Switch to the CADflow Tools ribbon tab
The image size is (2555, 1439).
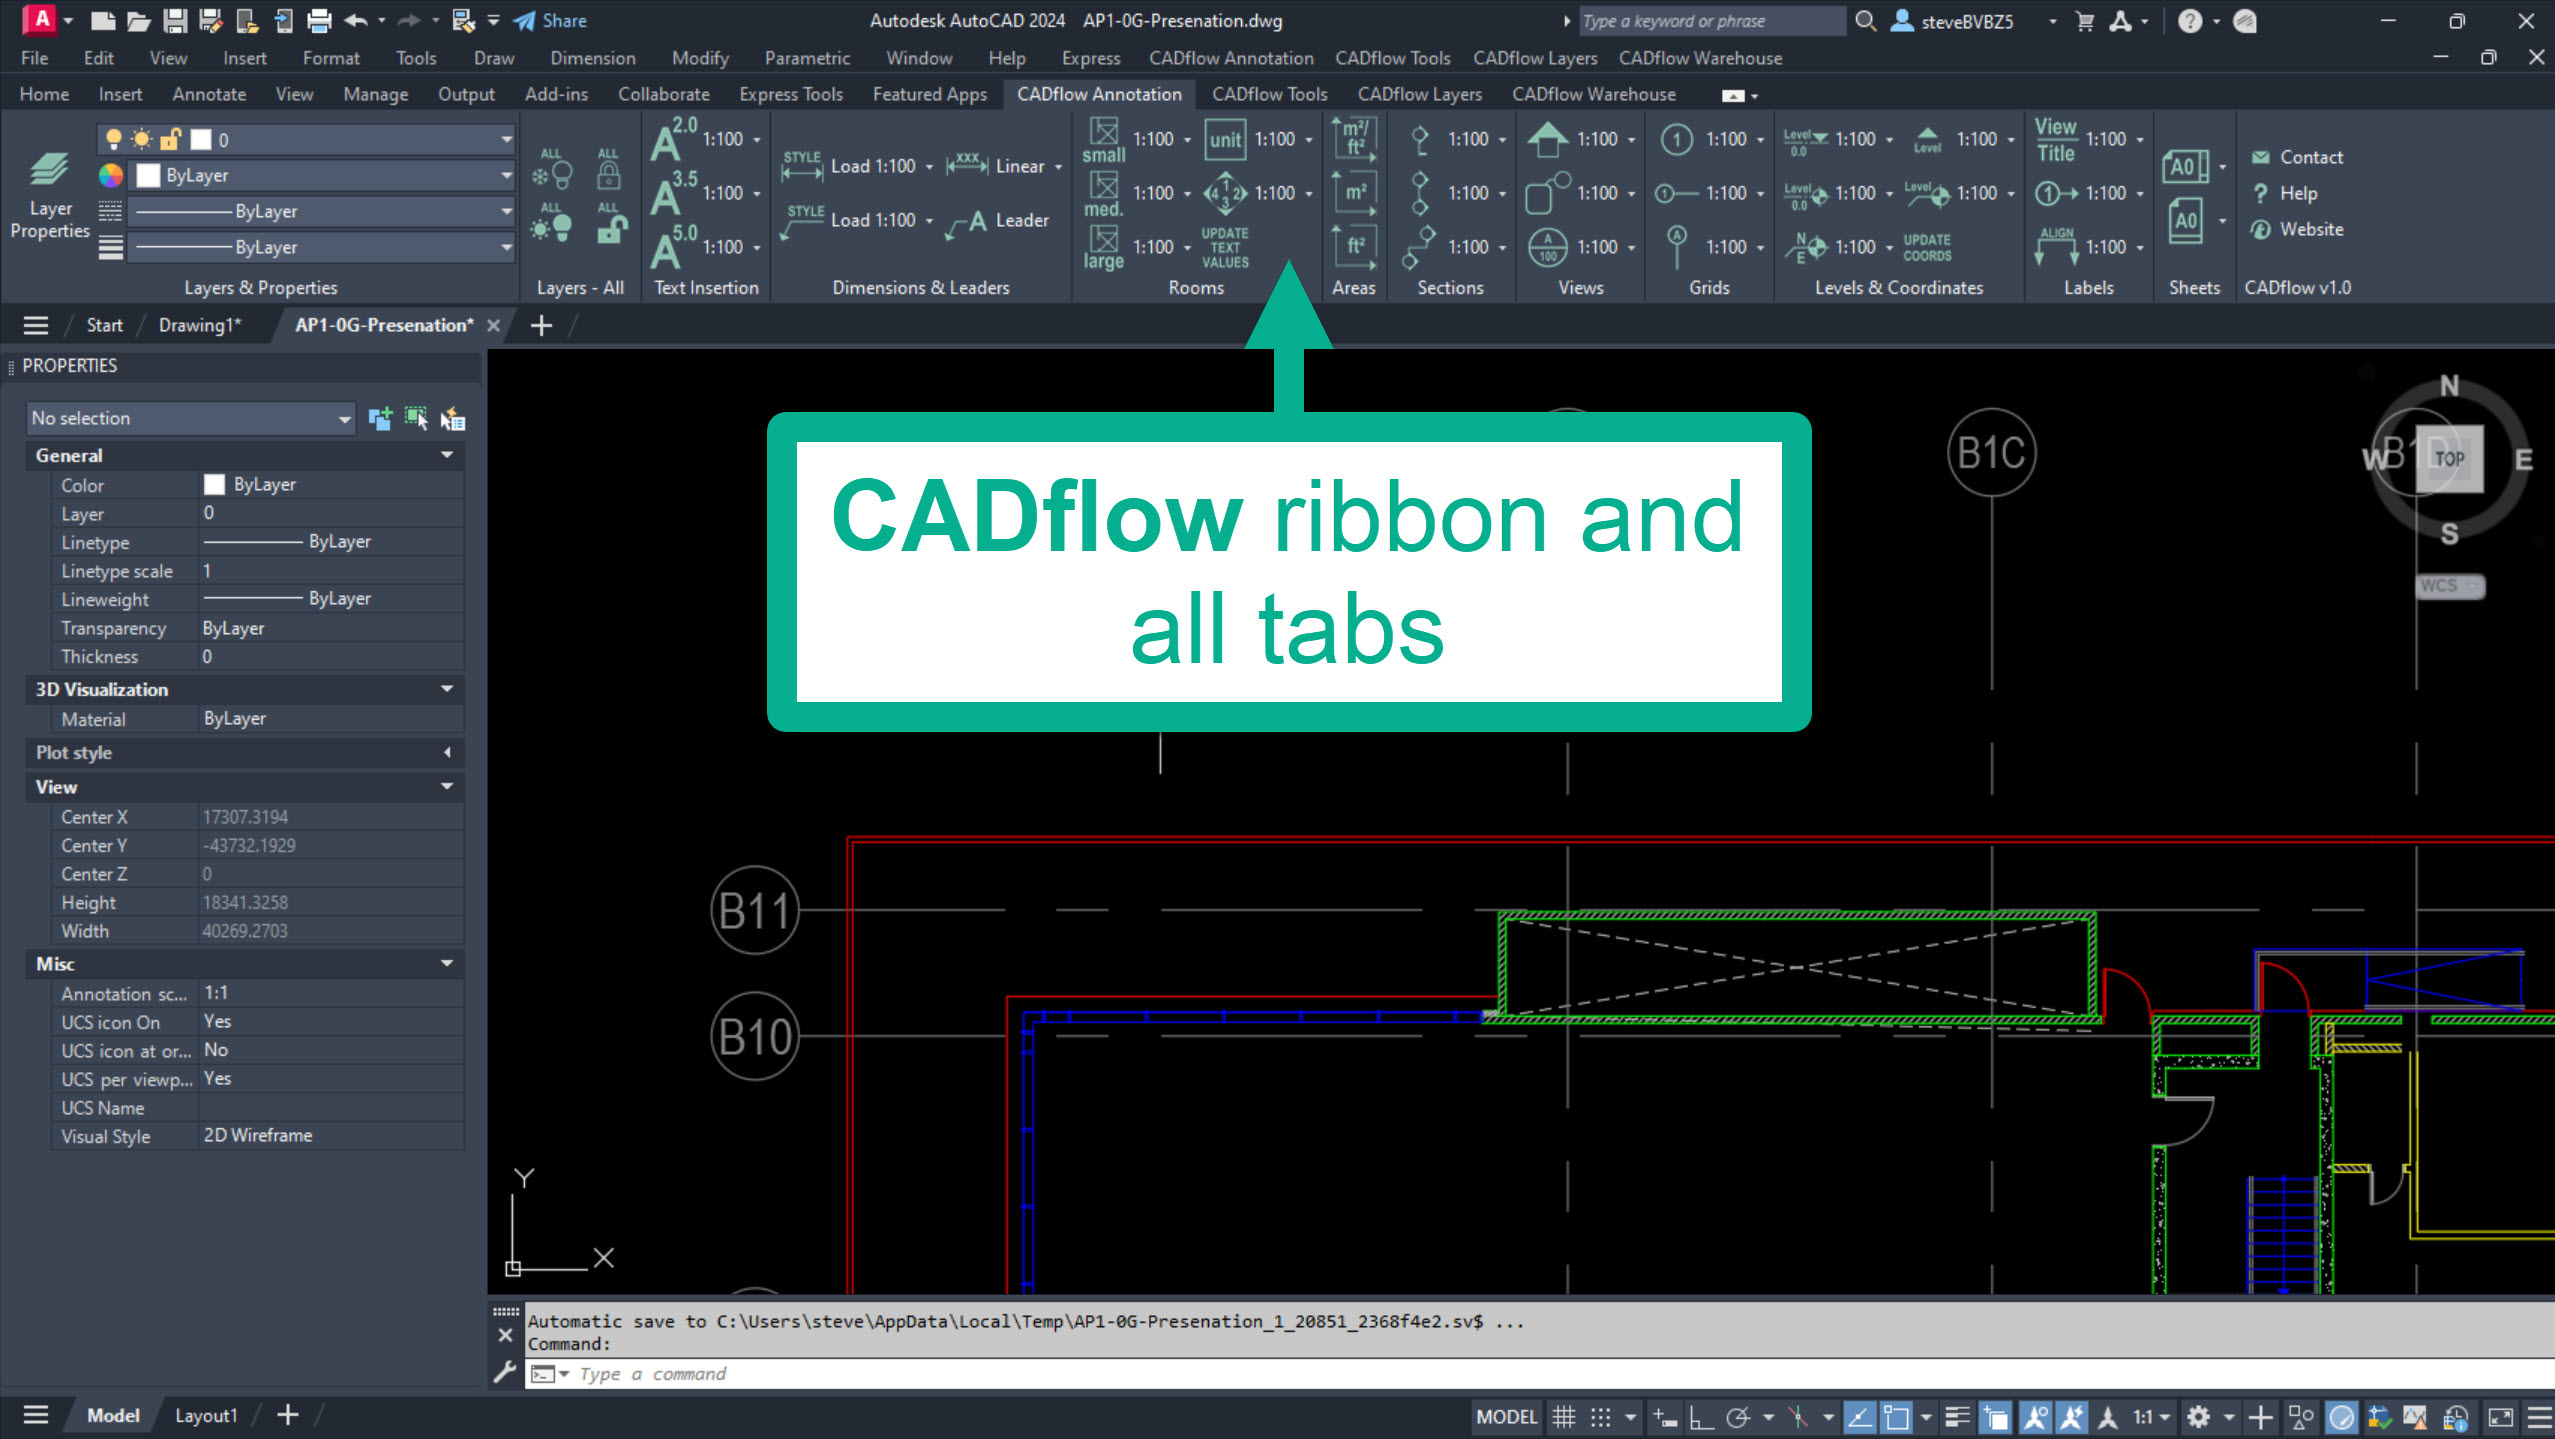click(1269, 94)
